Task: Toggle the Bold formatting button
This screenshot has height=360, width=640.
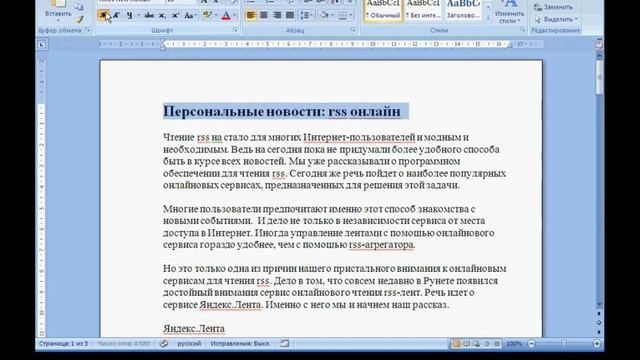Action: pyautogui.click(x=103, y=16)
